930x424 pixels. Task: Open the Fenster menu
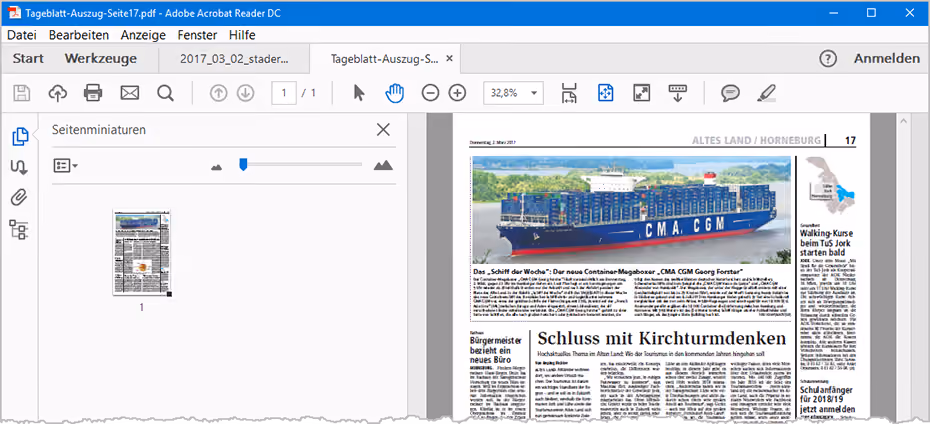pos(197,35)
